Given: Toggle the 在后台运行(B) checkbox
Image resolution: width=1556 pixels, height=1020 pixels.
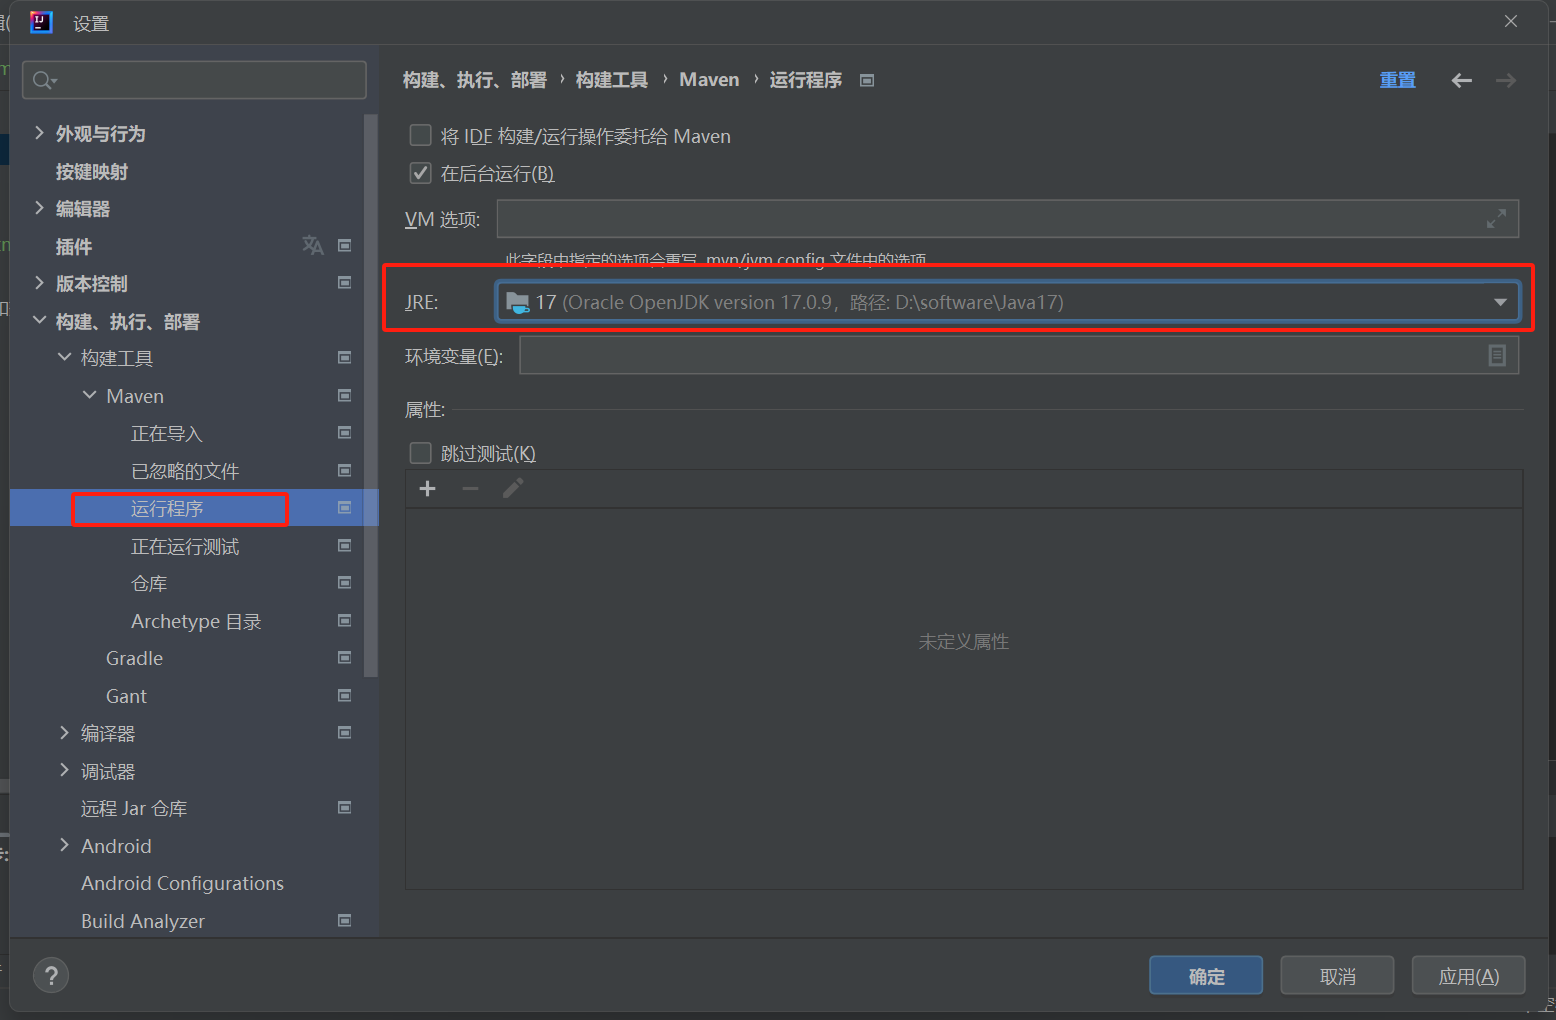Looking at the screenshot, I should point(421,173).
